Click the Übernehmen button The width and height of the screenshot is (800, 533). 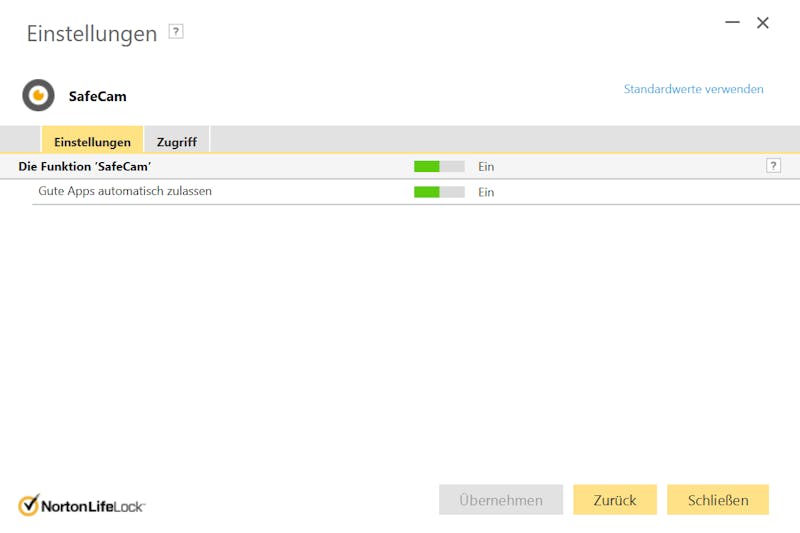(501, 500)
